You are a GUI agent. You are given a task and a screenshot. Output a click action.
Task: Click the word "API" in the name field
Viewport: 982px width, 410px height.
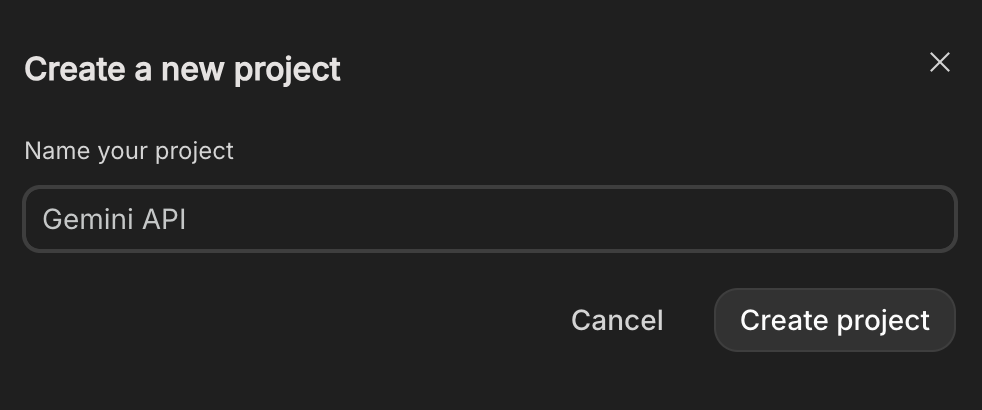164,219
